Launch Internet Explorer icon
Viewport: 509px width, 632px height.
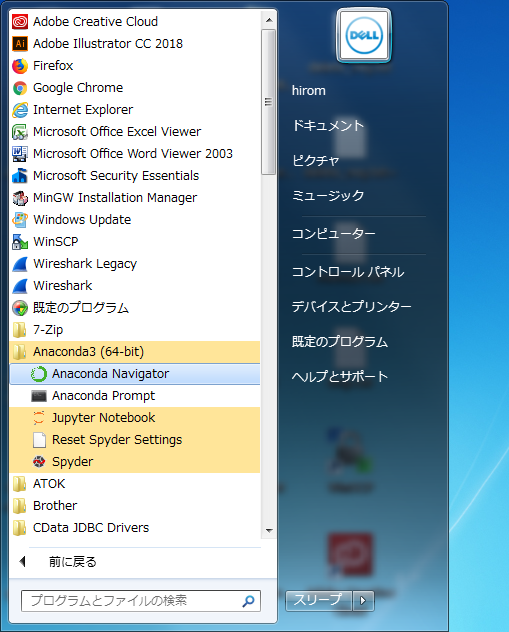[20, 110]
